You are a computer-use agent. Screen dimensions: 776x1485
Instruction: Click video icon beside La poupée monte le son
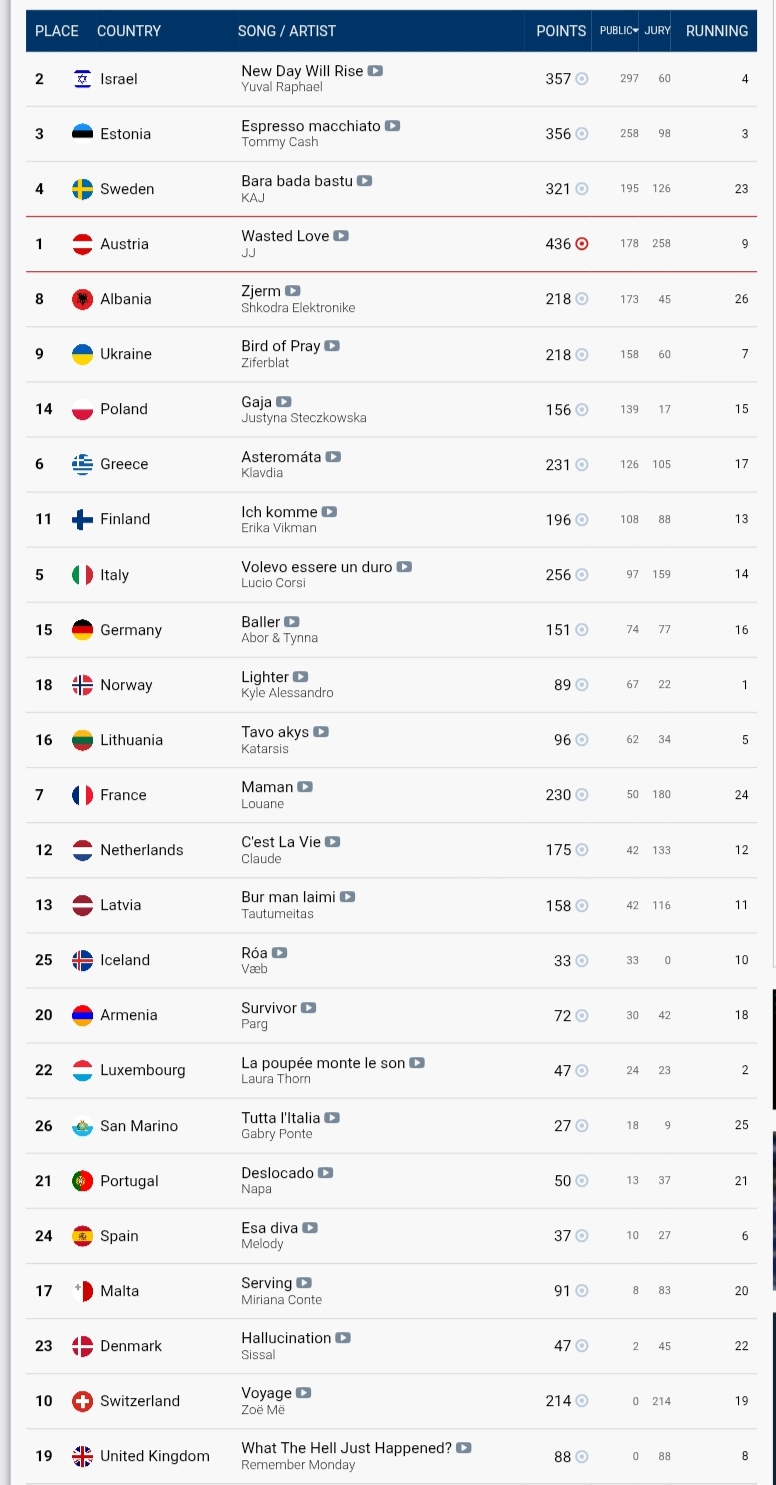417,1063
